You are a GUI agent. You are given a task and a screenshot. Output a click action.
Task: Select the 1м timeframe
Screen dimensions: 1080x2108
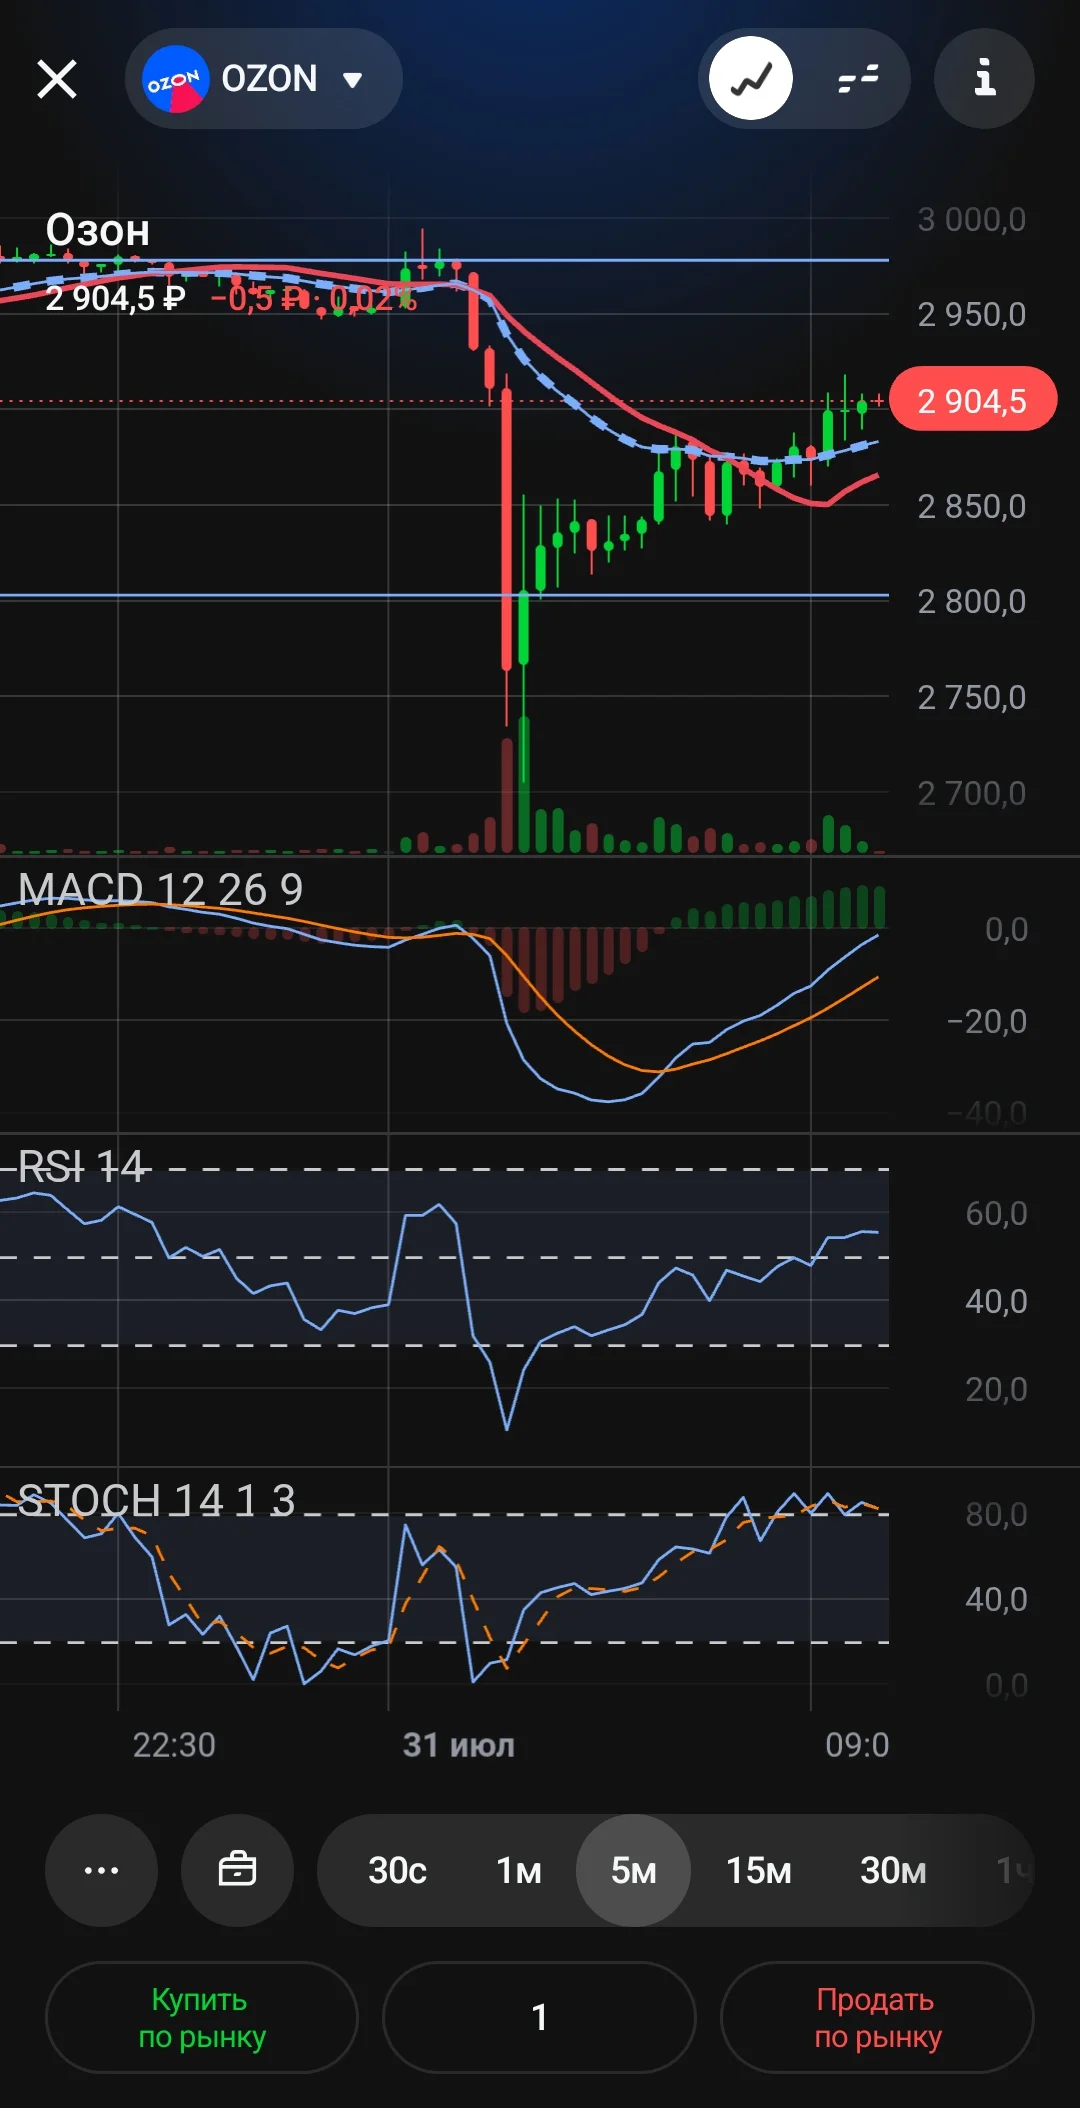pyautogui.click(x=519, y=1870)
